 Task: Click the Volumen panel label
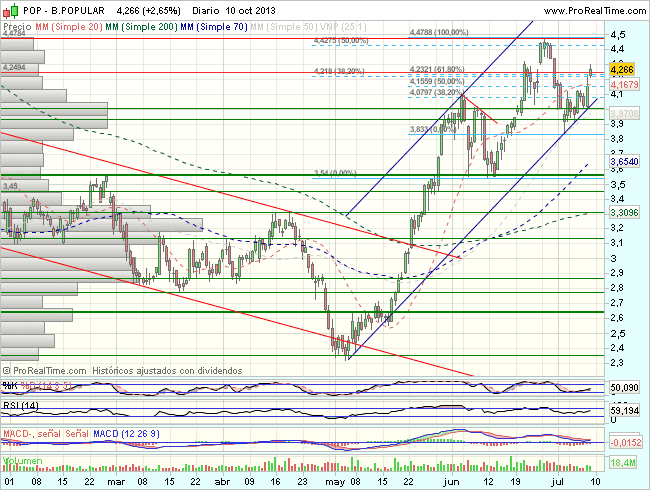22,460
